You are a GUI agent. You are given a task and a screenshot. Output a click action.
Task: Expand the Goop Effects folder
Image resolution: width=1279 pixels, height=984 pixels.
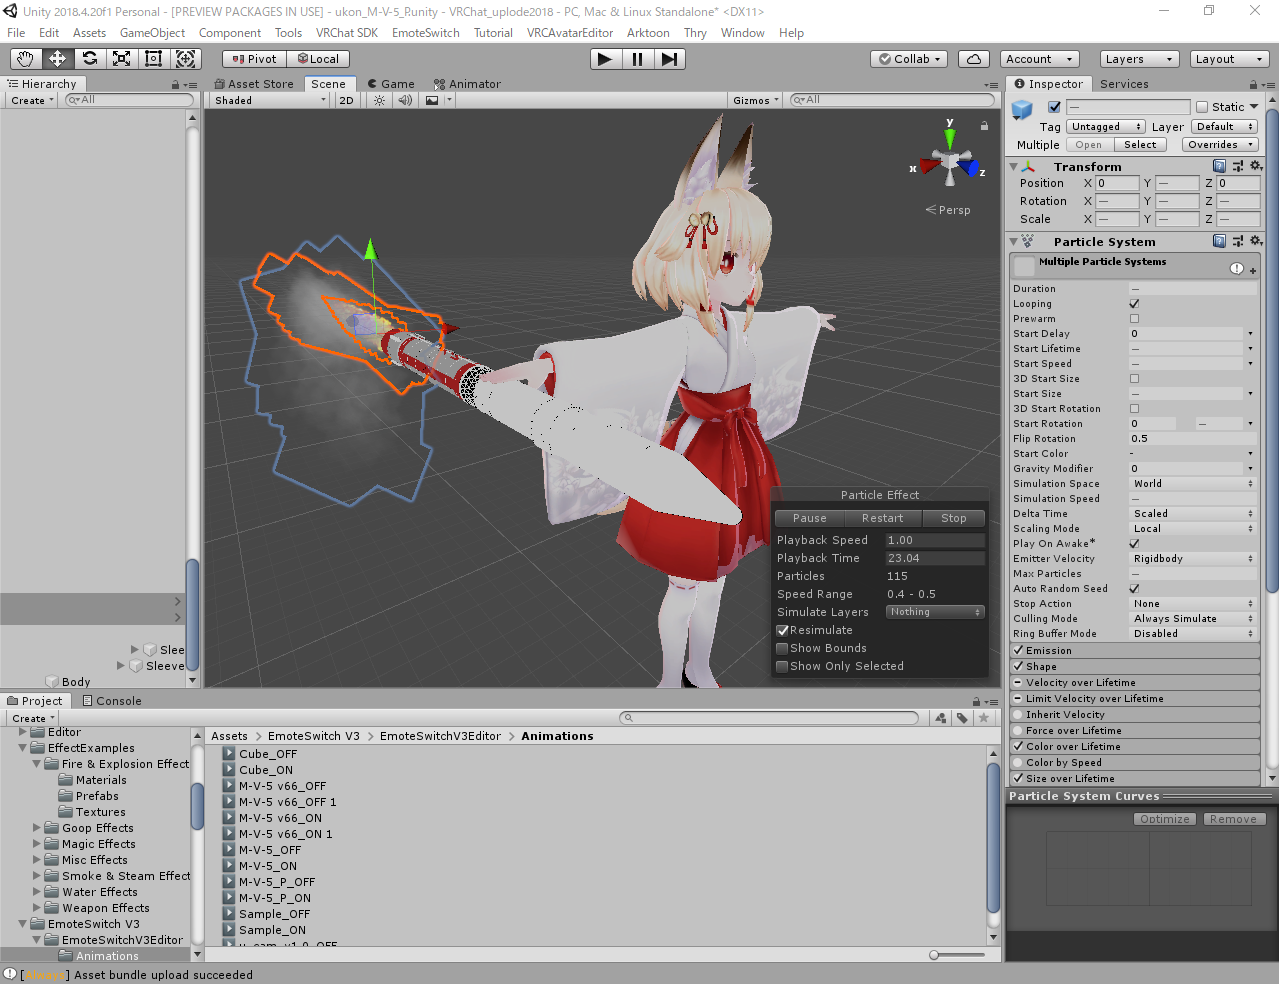[x=37, y=828]
